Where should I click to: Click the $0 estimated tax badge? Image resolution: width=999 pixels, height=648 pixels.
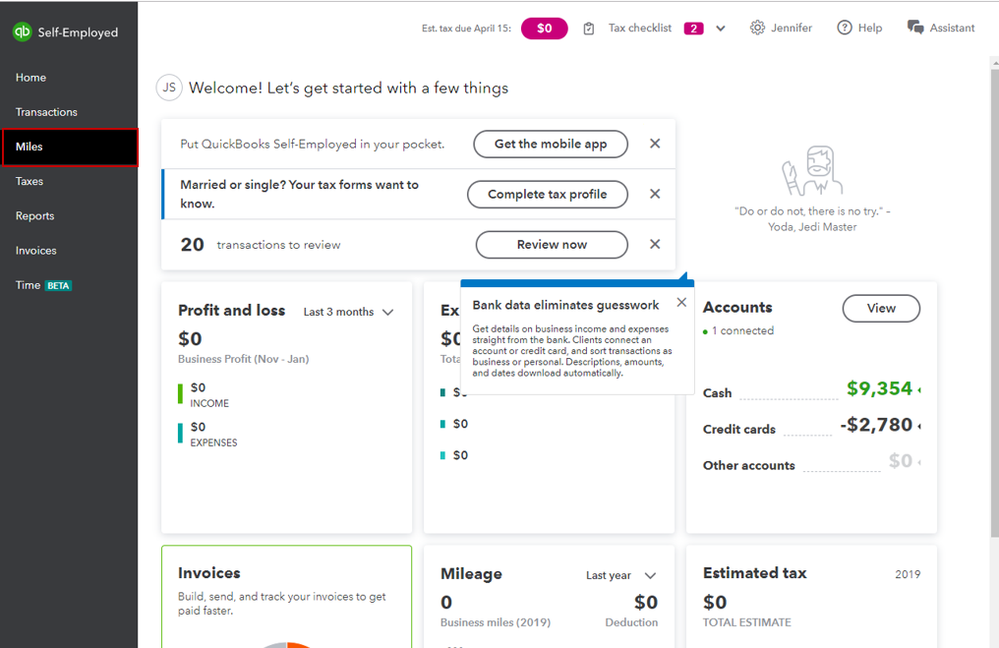tap(544, 28)
